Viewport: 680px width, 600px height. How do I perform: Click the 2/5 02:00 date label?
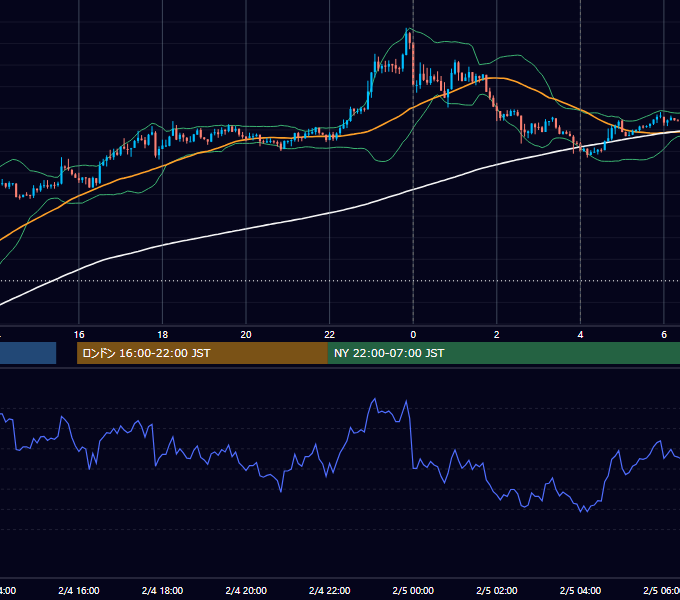(497, 590)
